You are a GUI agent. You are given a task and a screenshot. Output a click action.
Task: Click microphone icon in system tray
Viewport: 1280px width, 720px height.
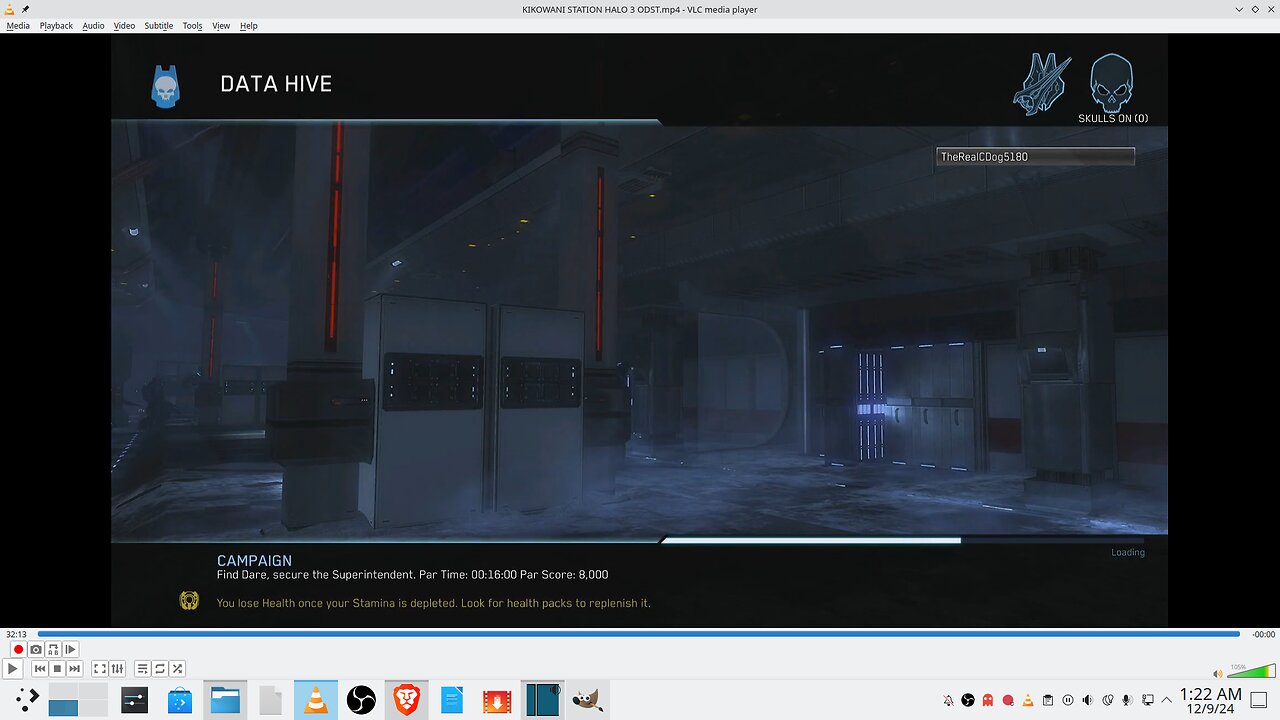(1128, 700)
